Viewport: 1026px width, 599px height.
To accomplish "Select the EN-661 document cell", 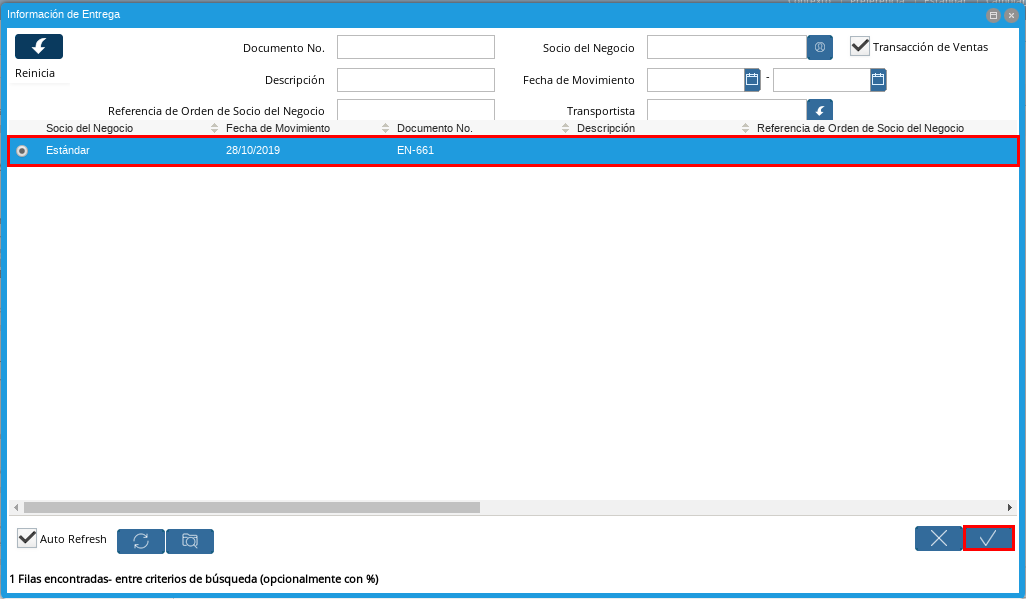I will point(416,150).
